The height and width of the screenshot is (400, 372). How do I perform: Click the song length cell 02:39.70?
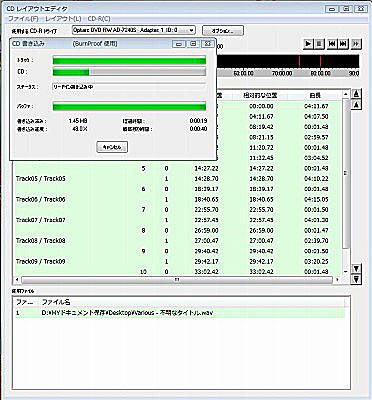[316, 241]
